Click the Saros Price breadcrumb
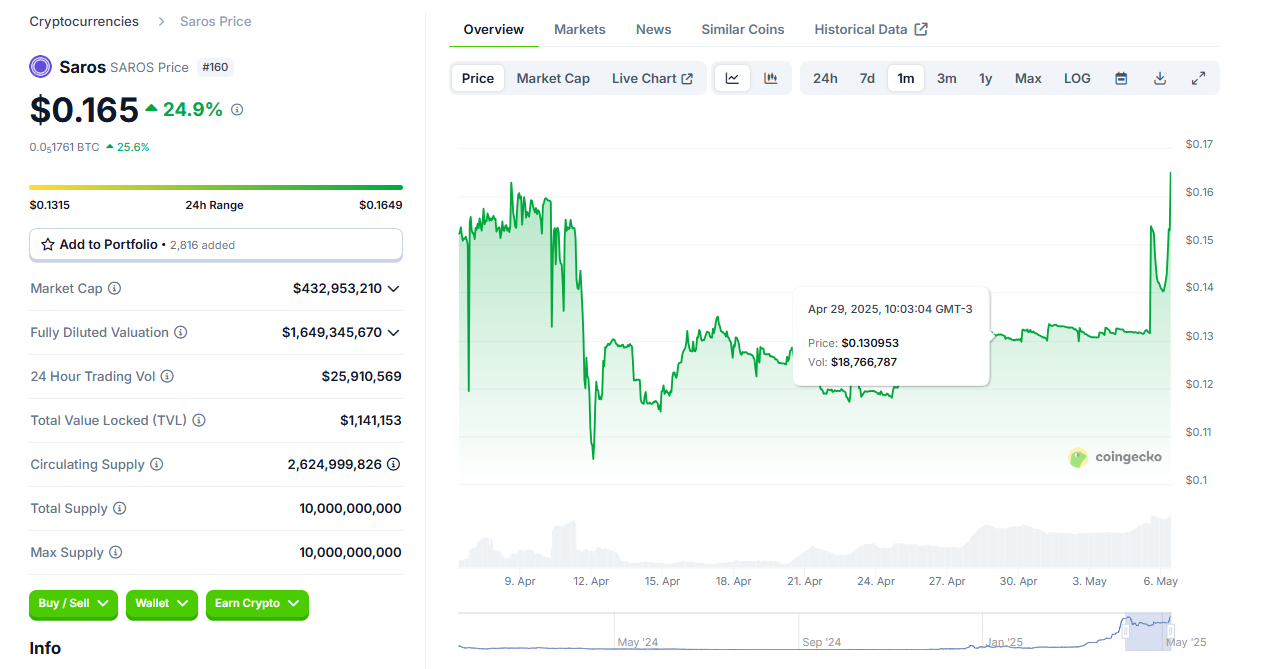This screenshot has width=1261, height=669. click(x=216, y=21)
